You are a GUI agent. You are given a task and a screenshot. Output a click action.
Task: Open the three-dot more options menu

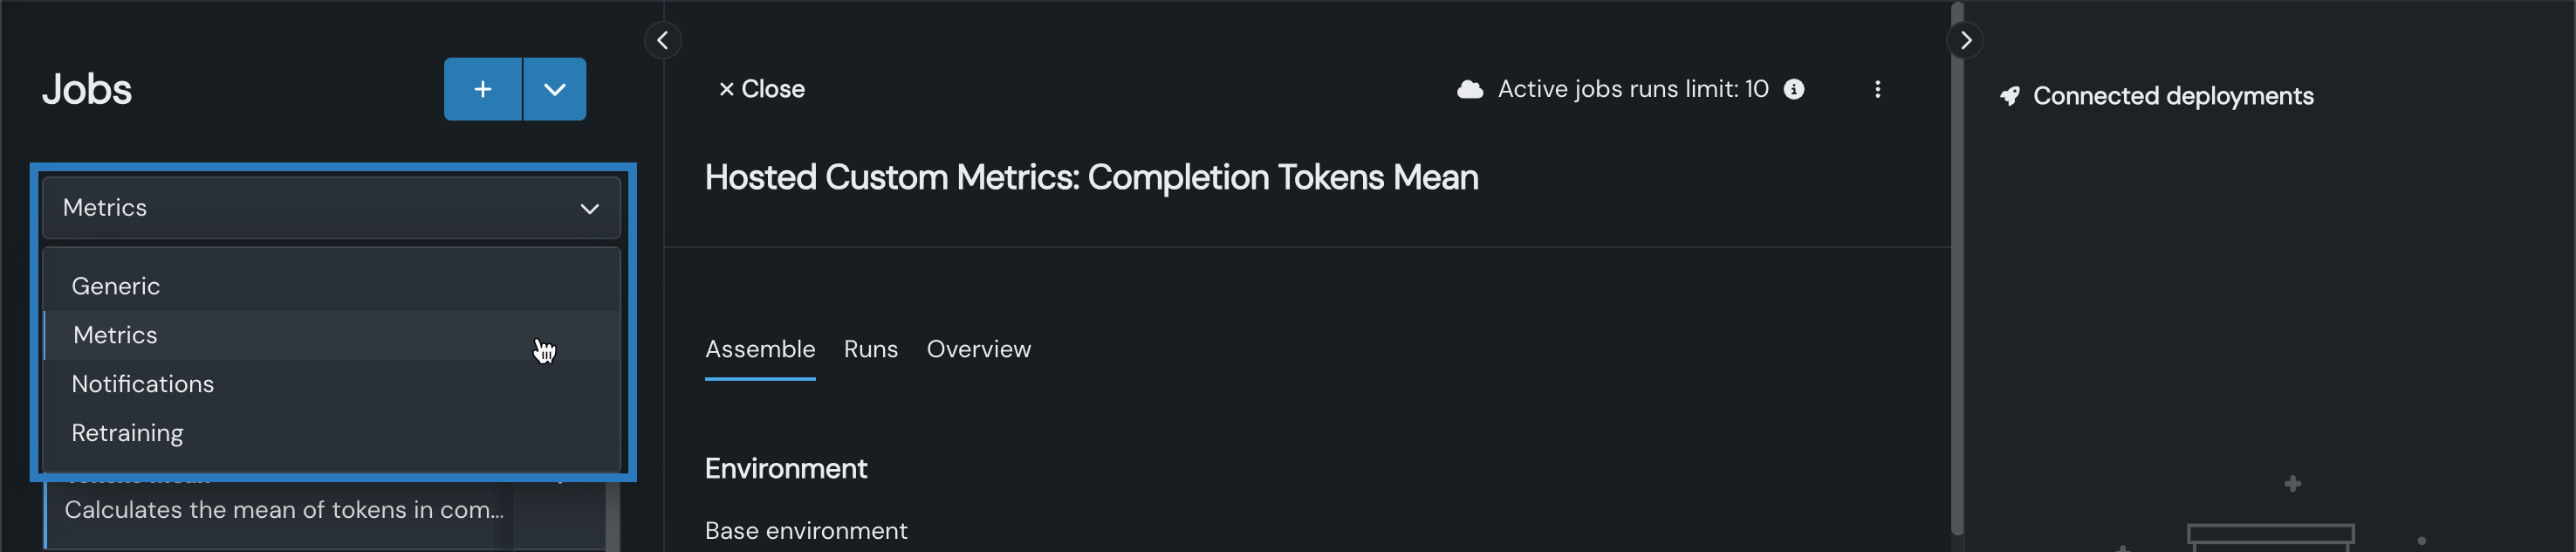(x=1877, y=89)
